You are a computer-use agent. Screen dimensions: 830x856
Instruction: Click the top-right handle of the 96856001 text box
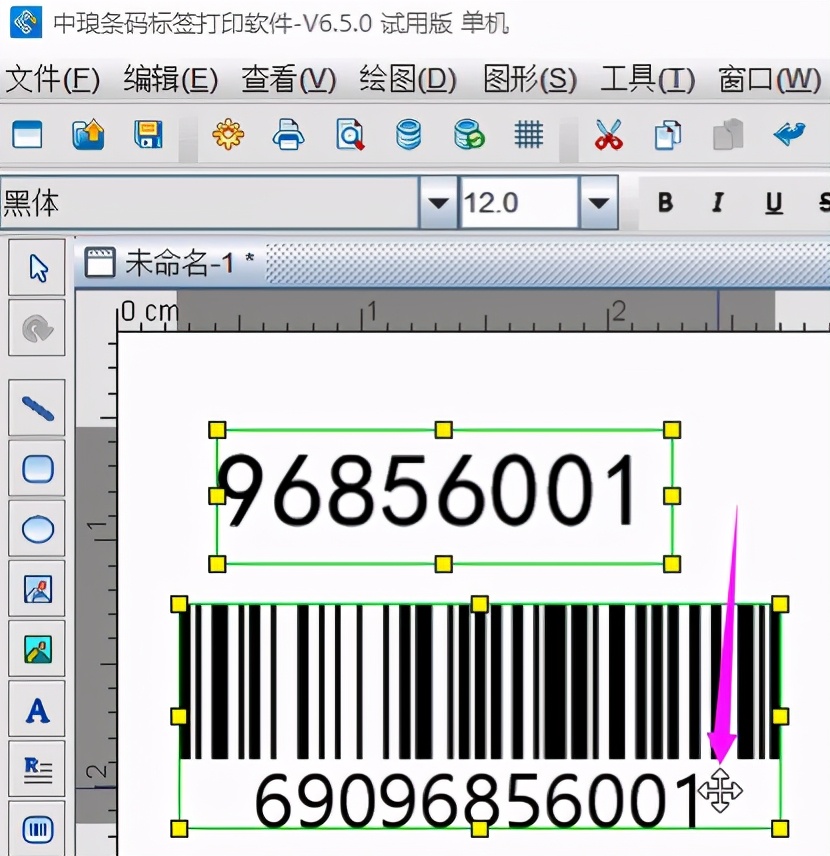coord(672,430)
